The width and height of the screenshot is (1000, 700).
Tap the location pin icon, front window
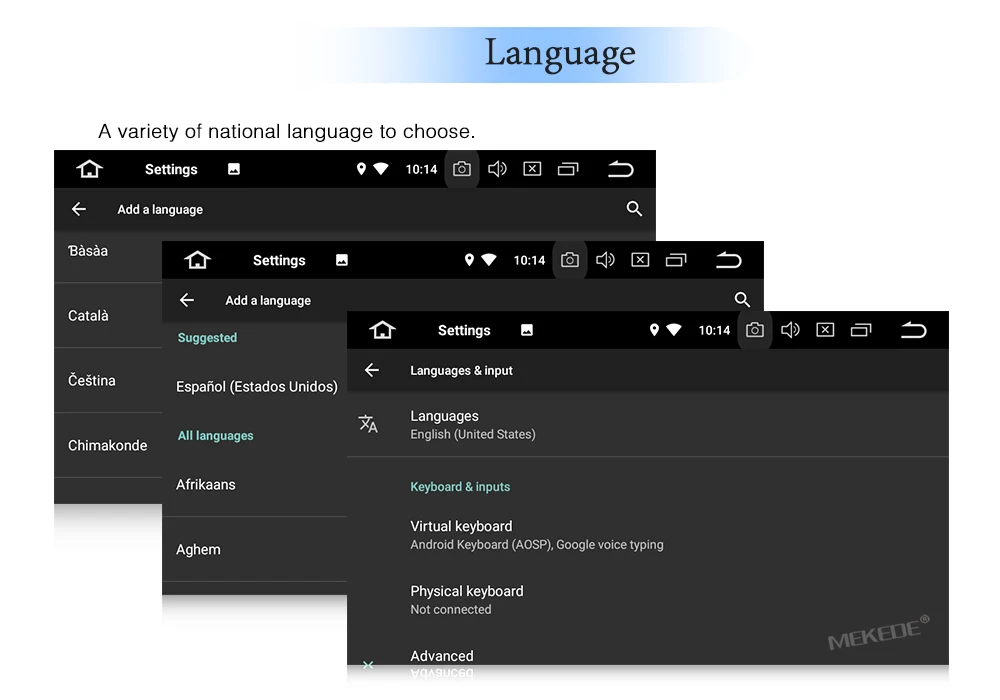click(654, 330)
